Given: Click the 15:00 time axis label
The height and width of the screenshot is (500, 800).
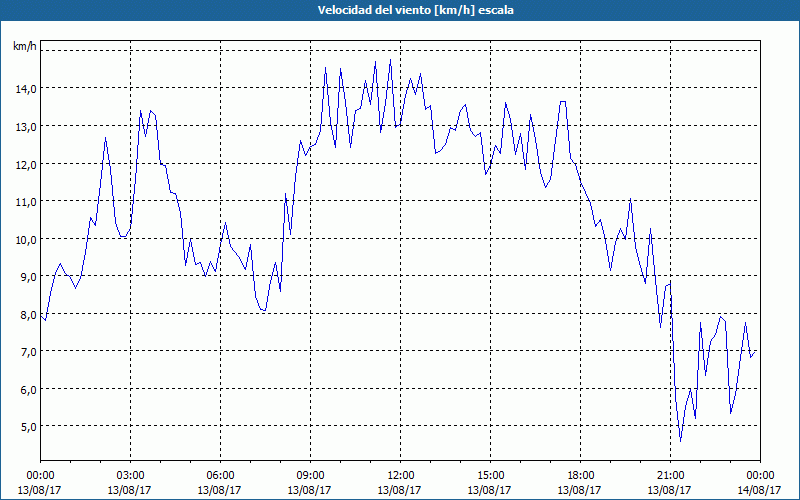Looking at the screenshot, I should (490, 476).
